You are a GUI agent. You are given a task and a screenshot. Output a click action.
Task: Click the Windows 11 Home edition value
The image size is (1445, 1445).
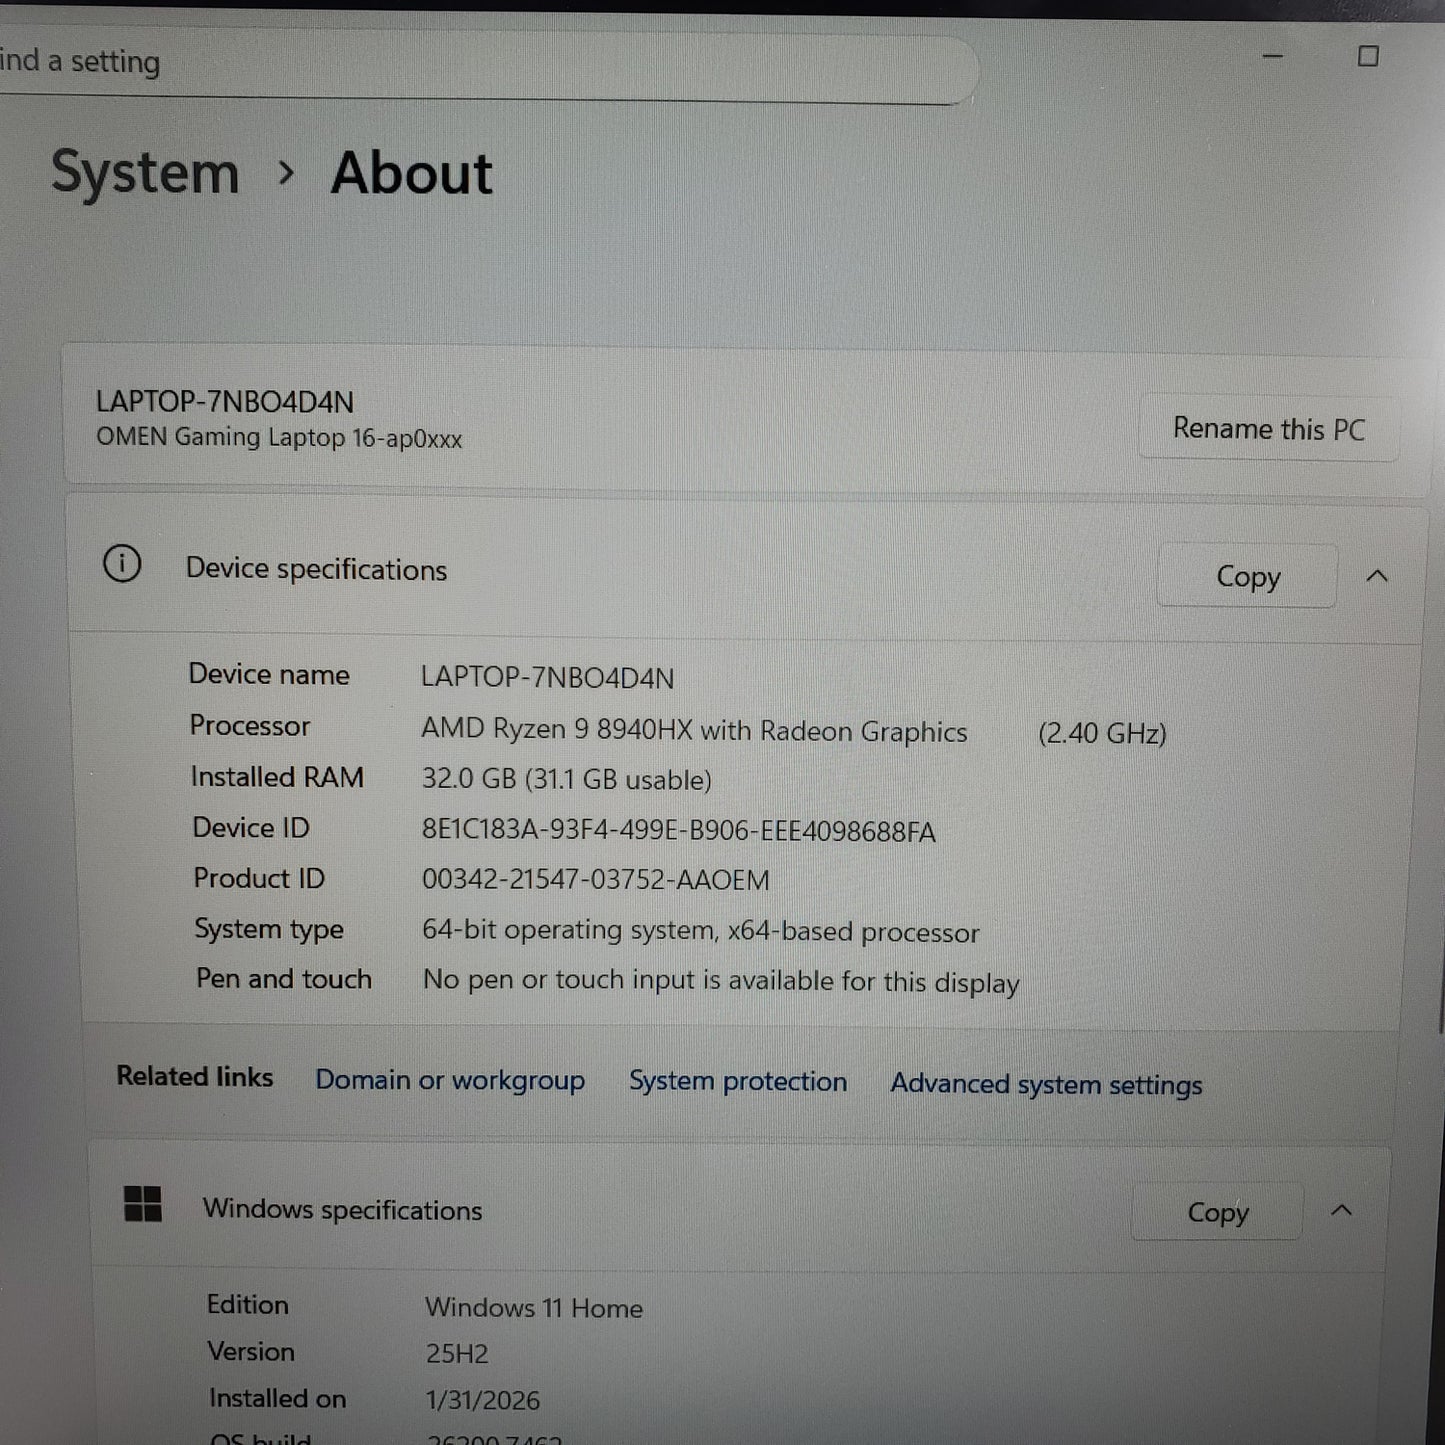pyautogui.click(x=534, y=1308)
